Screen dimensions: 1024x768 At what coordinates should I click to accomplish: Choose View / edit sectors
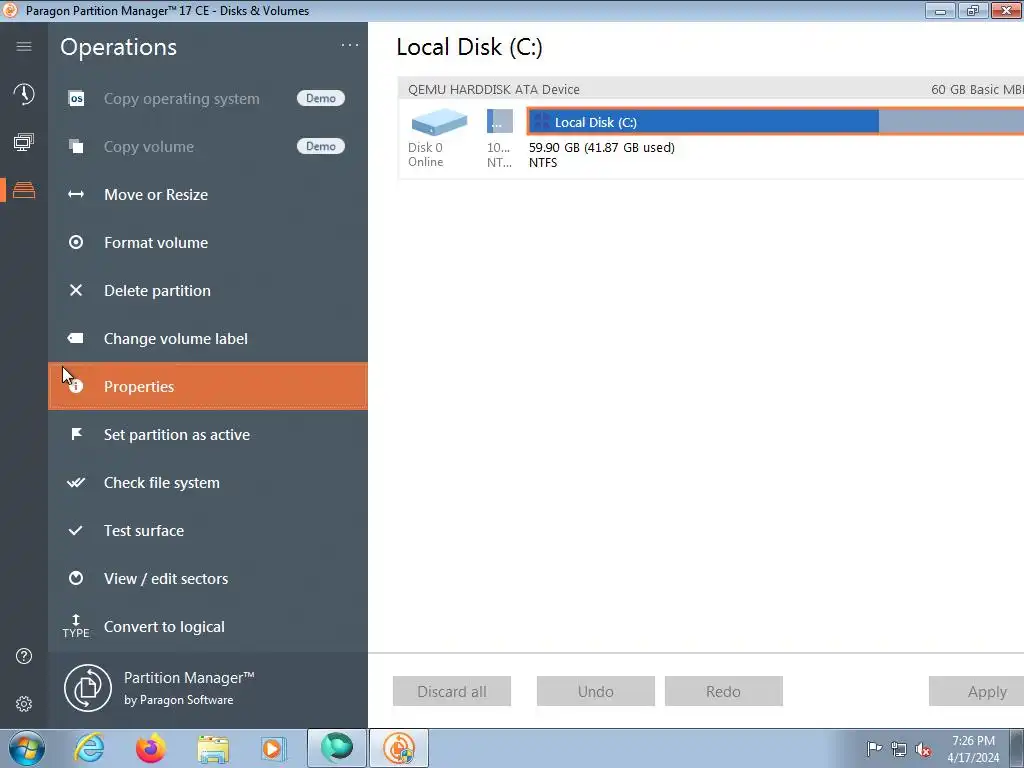coord(208,579)
